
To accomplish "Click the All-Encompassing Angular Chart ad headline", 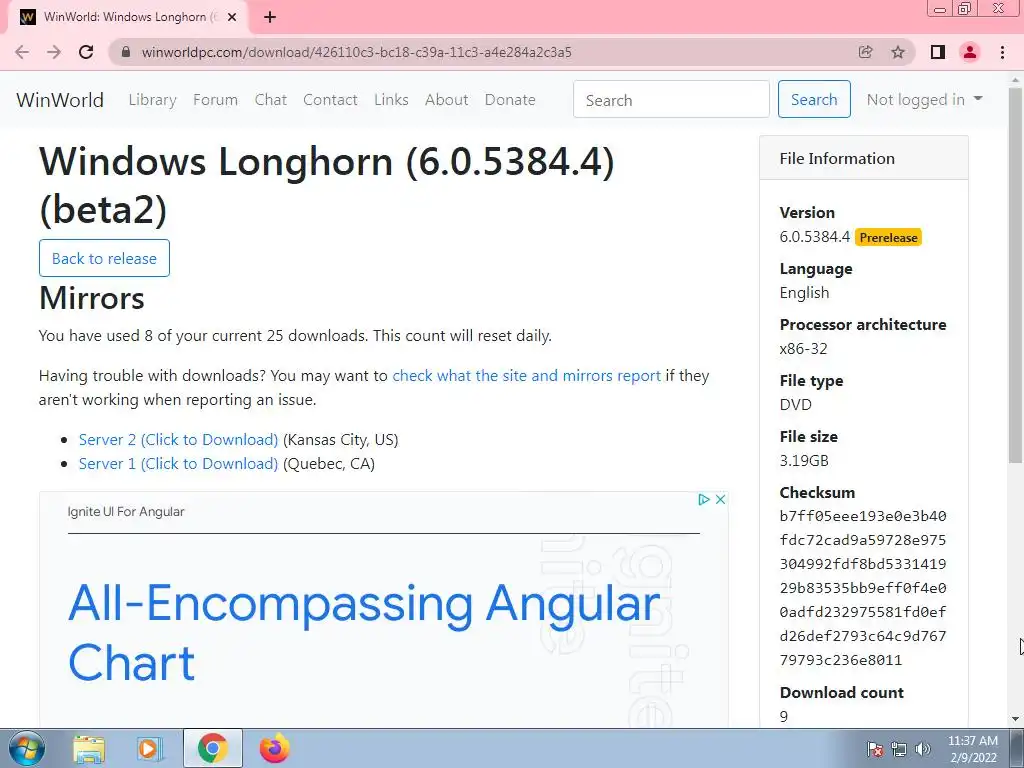I will point(364,632).
